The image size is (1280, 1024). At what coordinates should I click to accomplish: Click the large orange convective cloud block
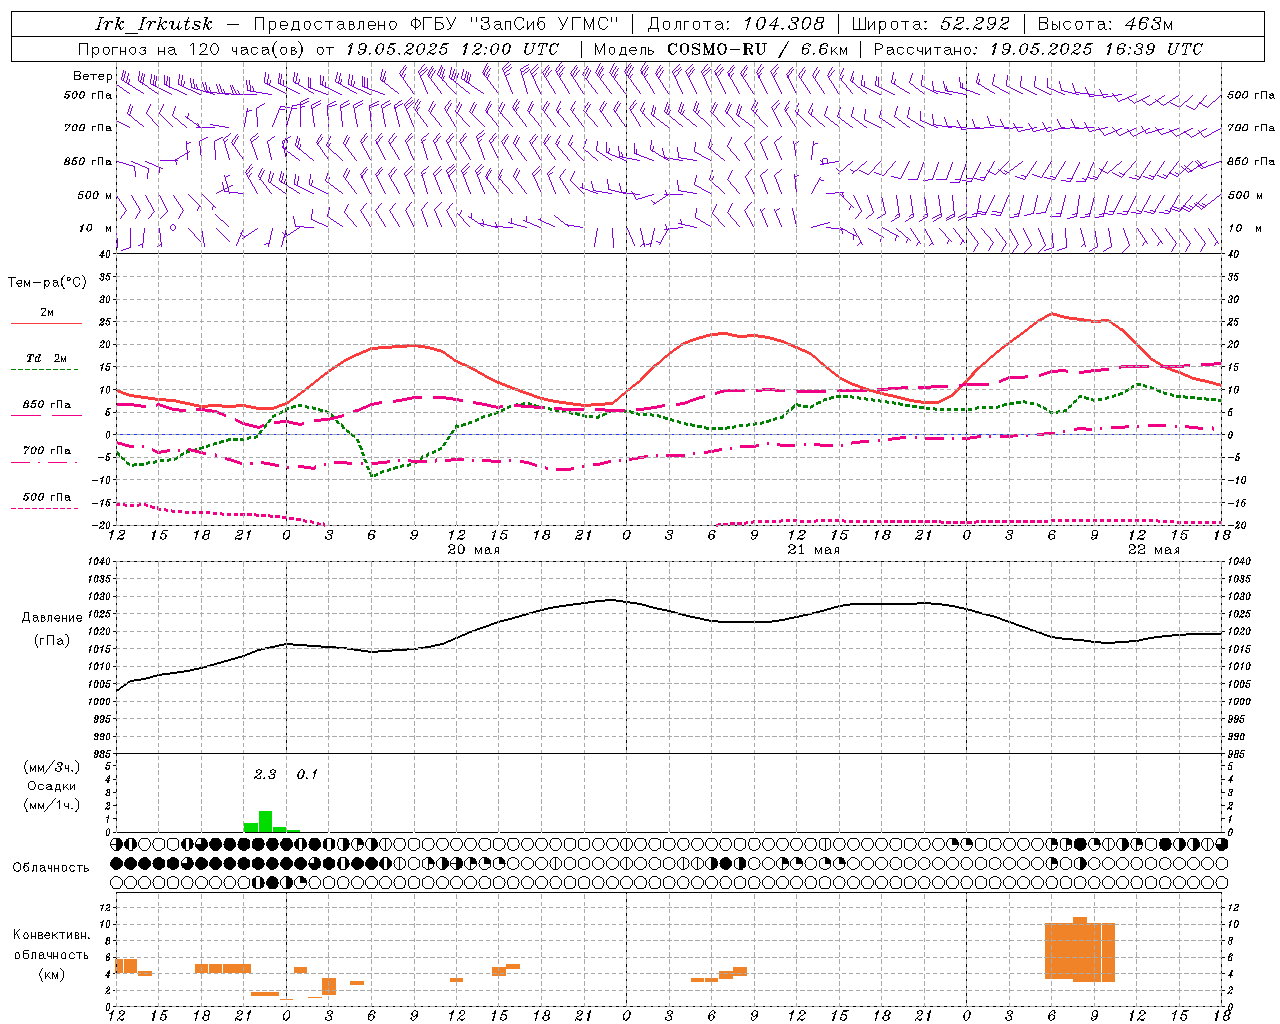coord(1080,951)
